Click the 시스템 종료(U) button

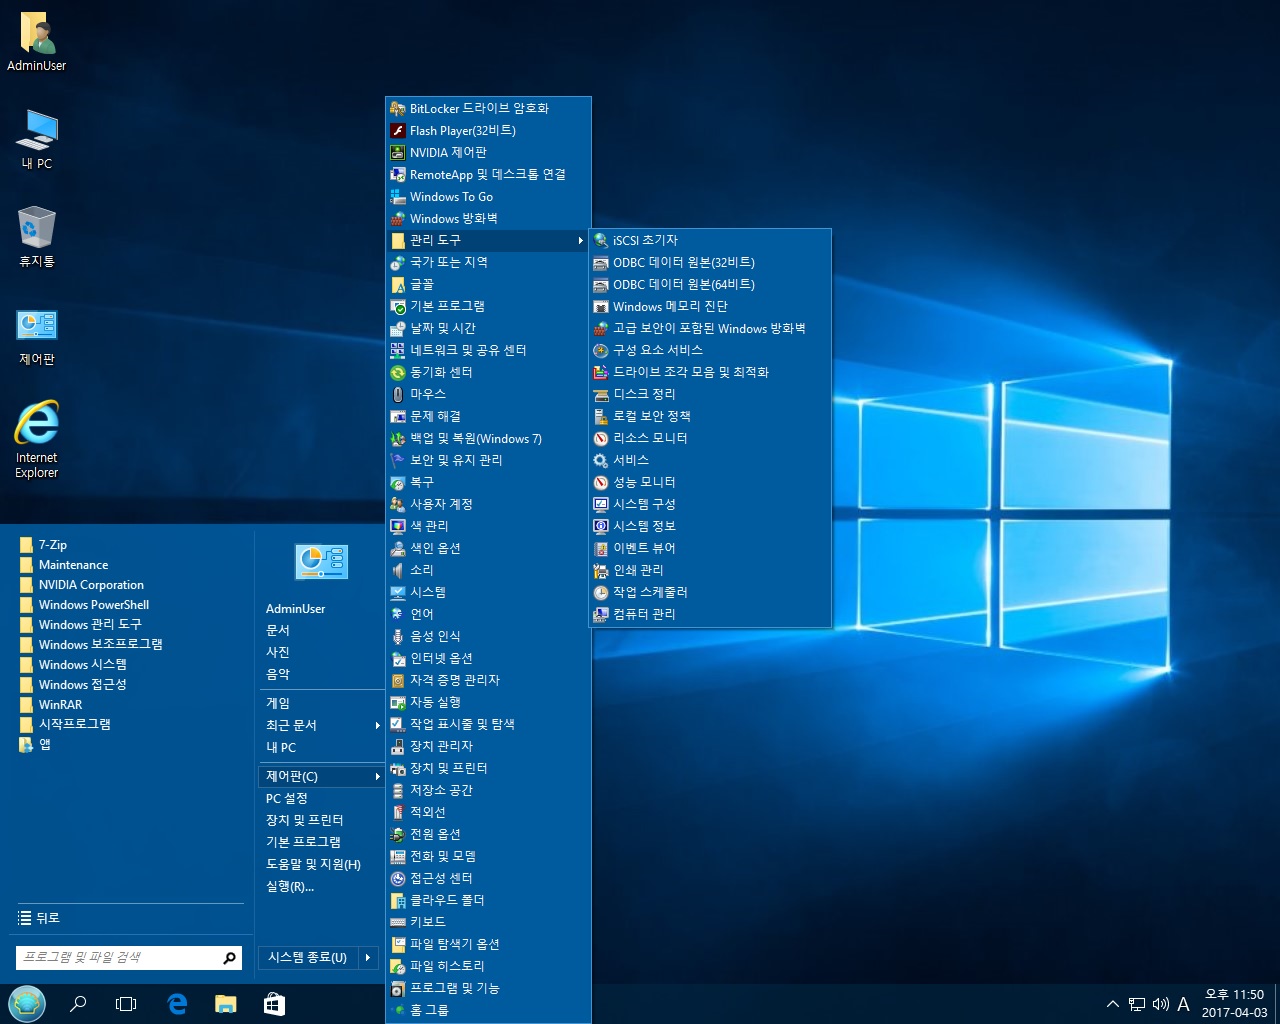(308, 958)
